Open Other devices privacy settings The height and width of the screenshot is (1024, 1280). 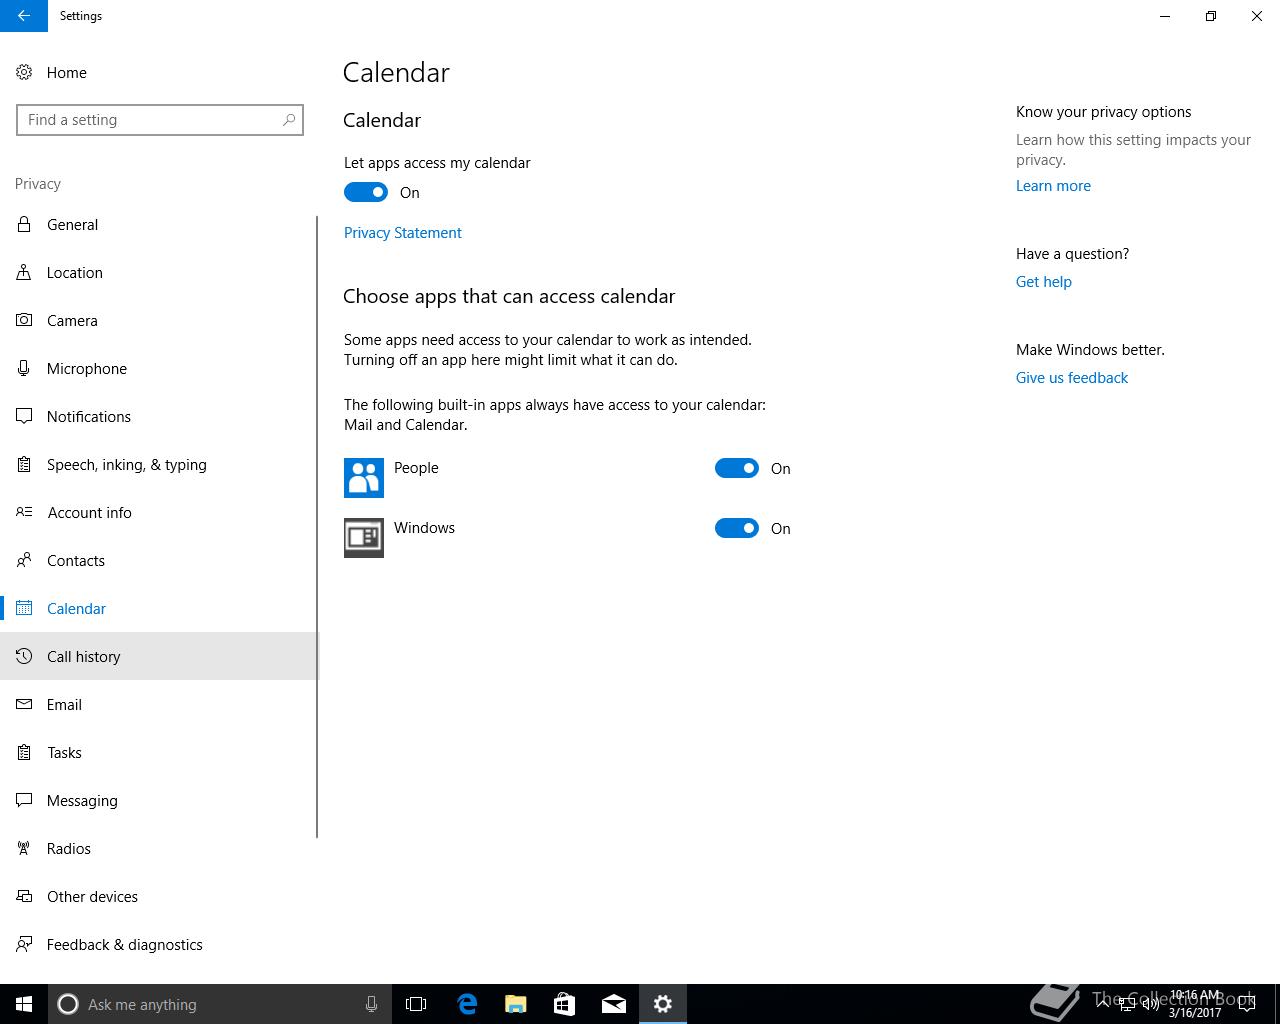click(x=158, y=896)
